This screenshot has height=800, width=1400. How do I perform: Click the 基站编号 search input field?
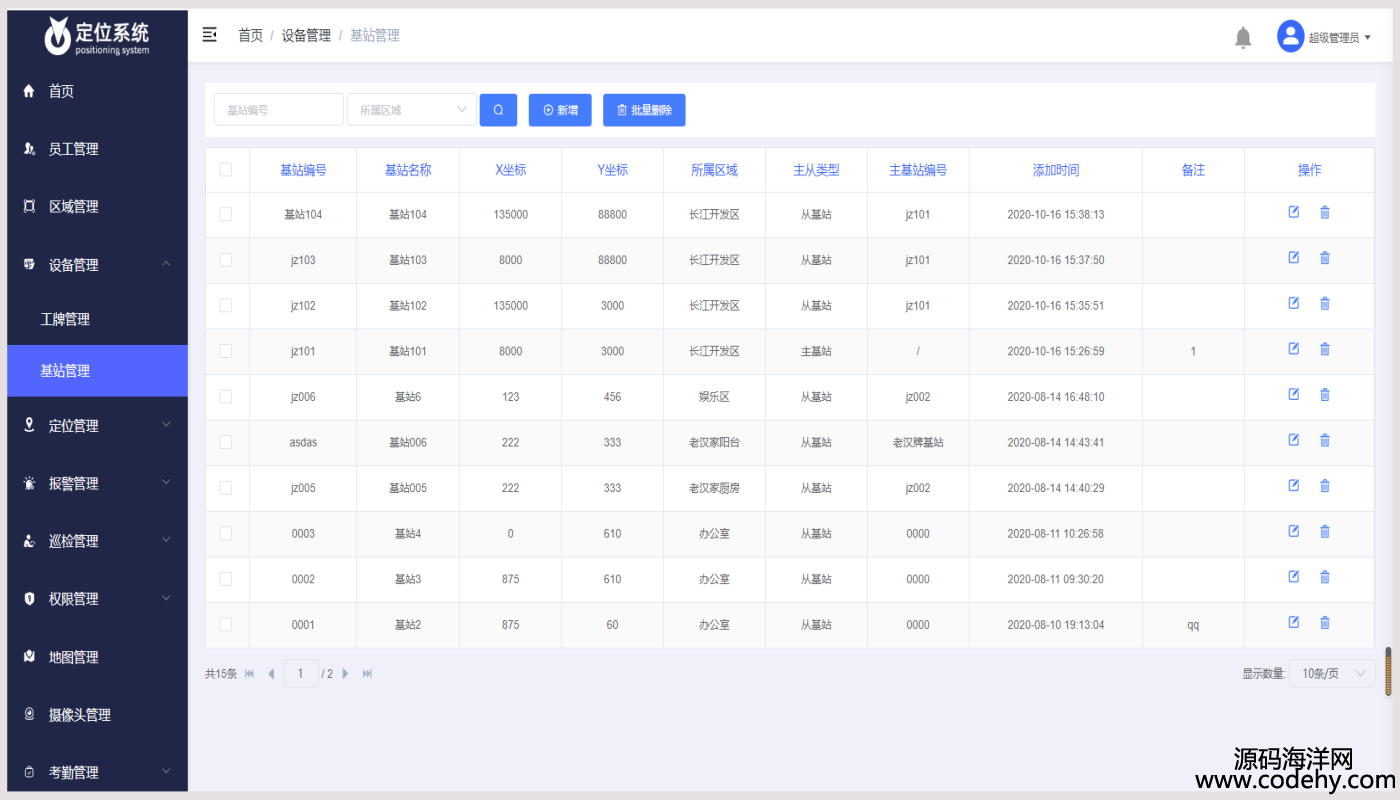point(279,110)
